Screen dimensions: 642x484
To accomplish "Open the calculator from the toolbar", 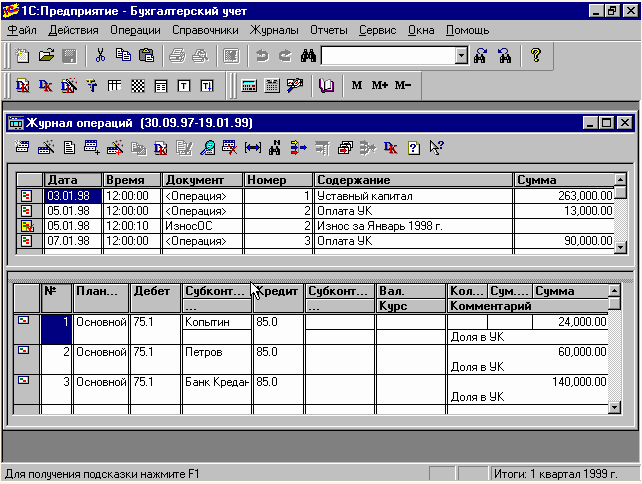I will (249, 86).
